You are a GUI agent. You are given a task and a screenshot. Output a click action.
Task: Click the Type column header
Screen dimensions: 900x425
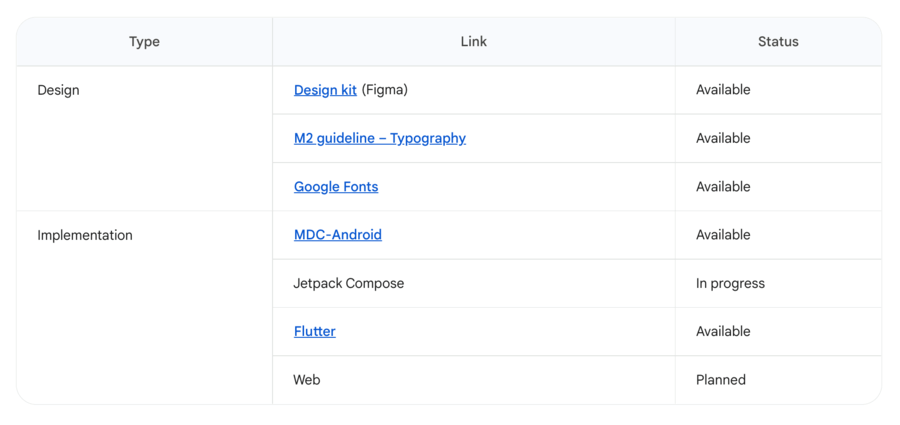pyautogui.click(x=144, y=42)
